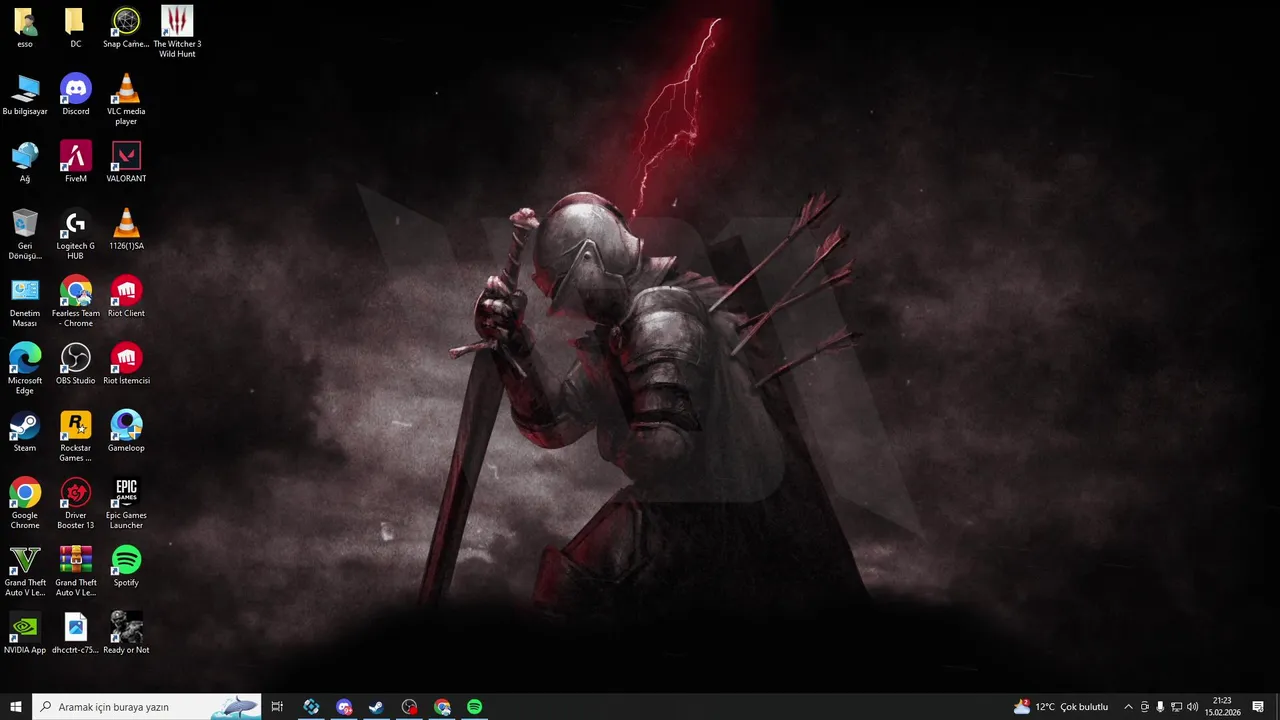The width and height of the screenshot is (1280, 720).
Task: Switch to Steam in the taskbar
Action: click(x=376, y=707)
